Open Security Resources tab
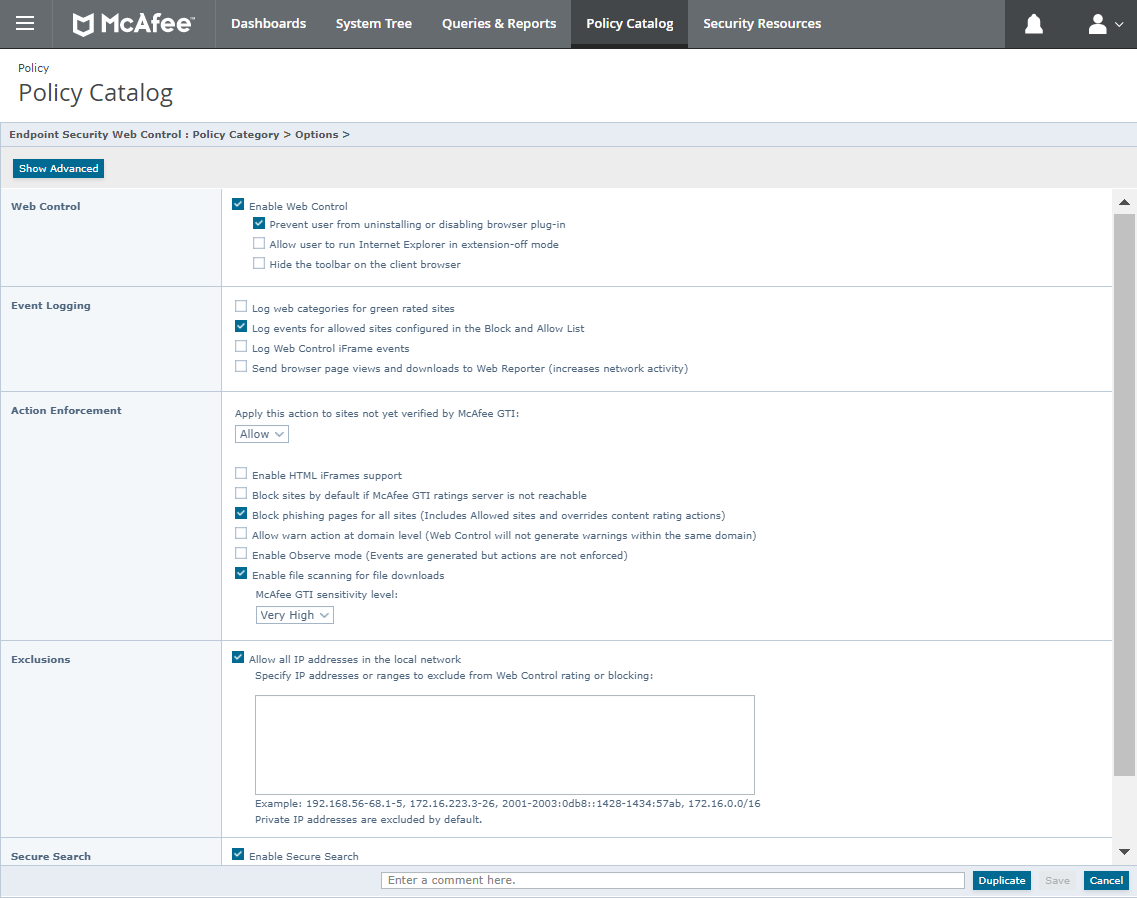The image size is (1137, 898). [x=761, y=24]
